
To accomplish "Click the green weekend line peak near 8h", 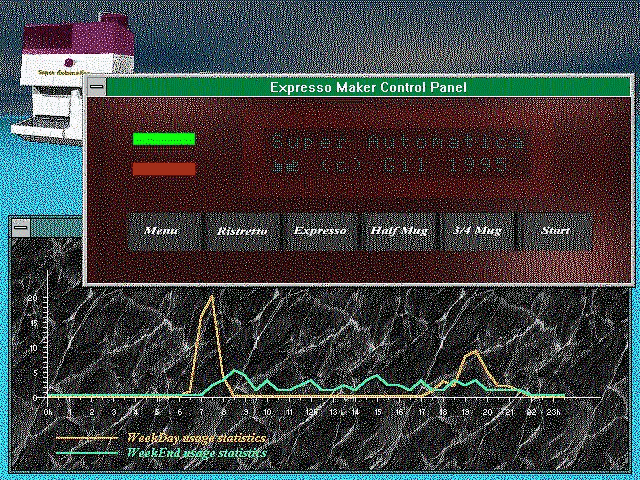I will coord(235,372).
